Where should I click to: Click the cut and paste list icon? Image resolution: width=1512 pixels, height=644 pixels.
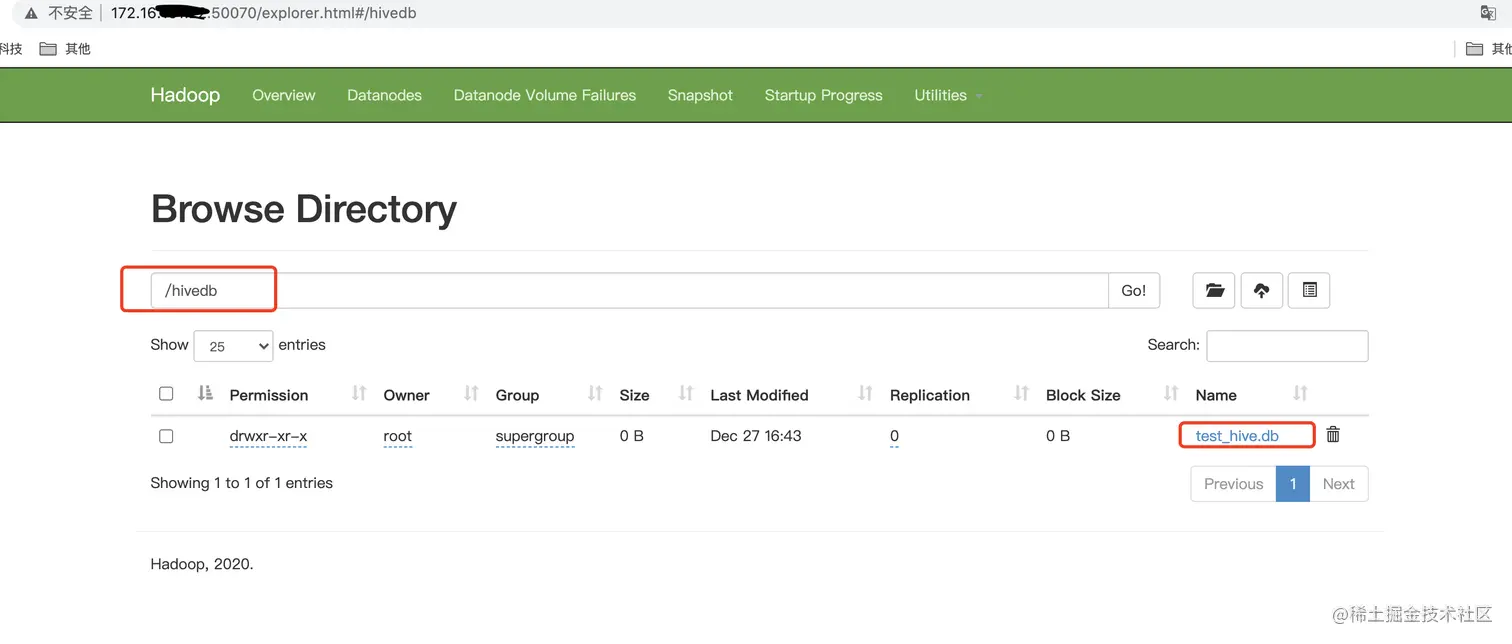point(1309,290)
